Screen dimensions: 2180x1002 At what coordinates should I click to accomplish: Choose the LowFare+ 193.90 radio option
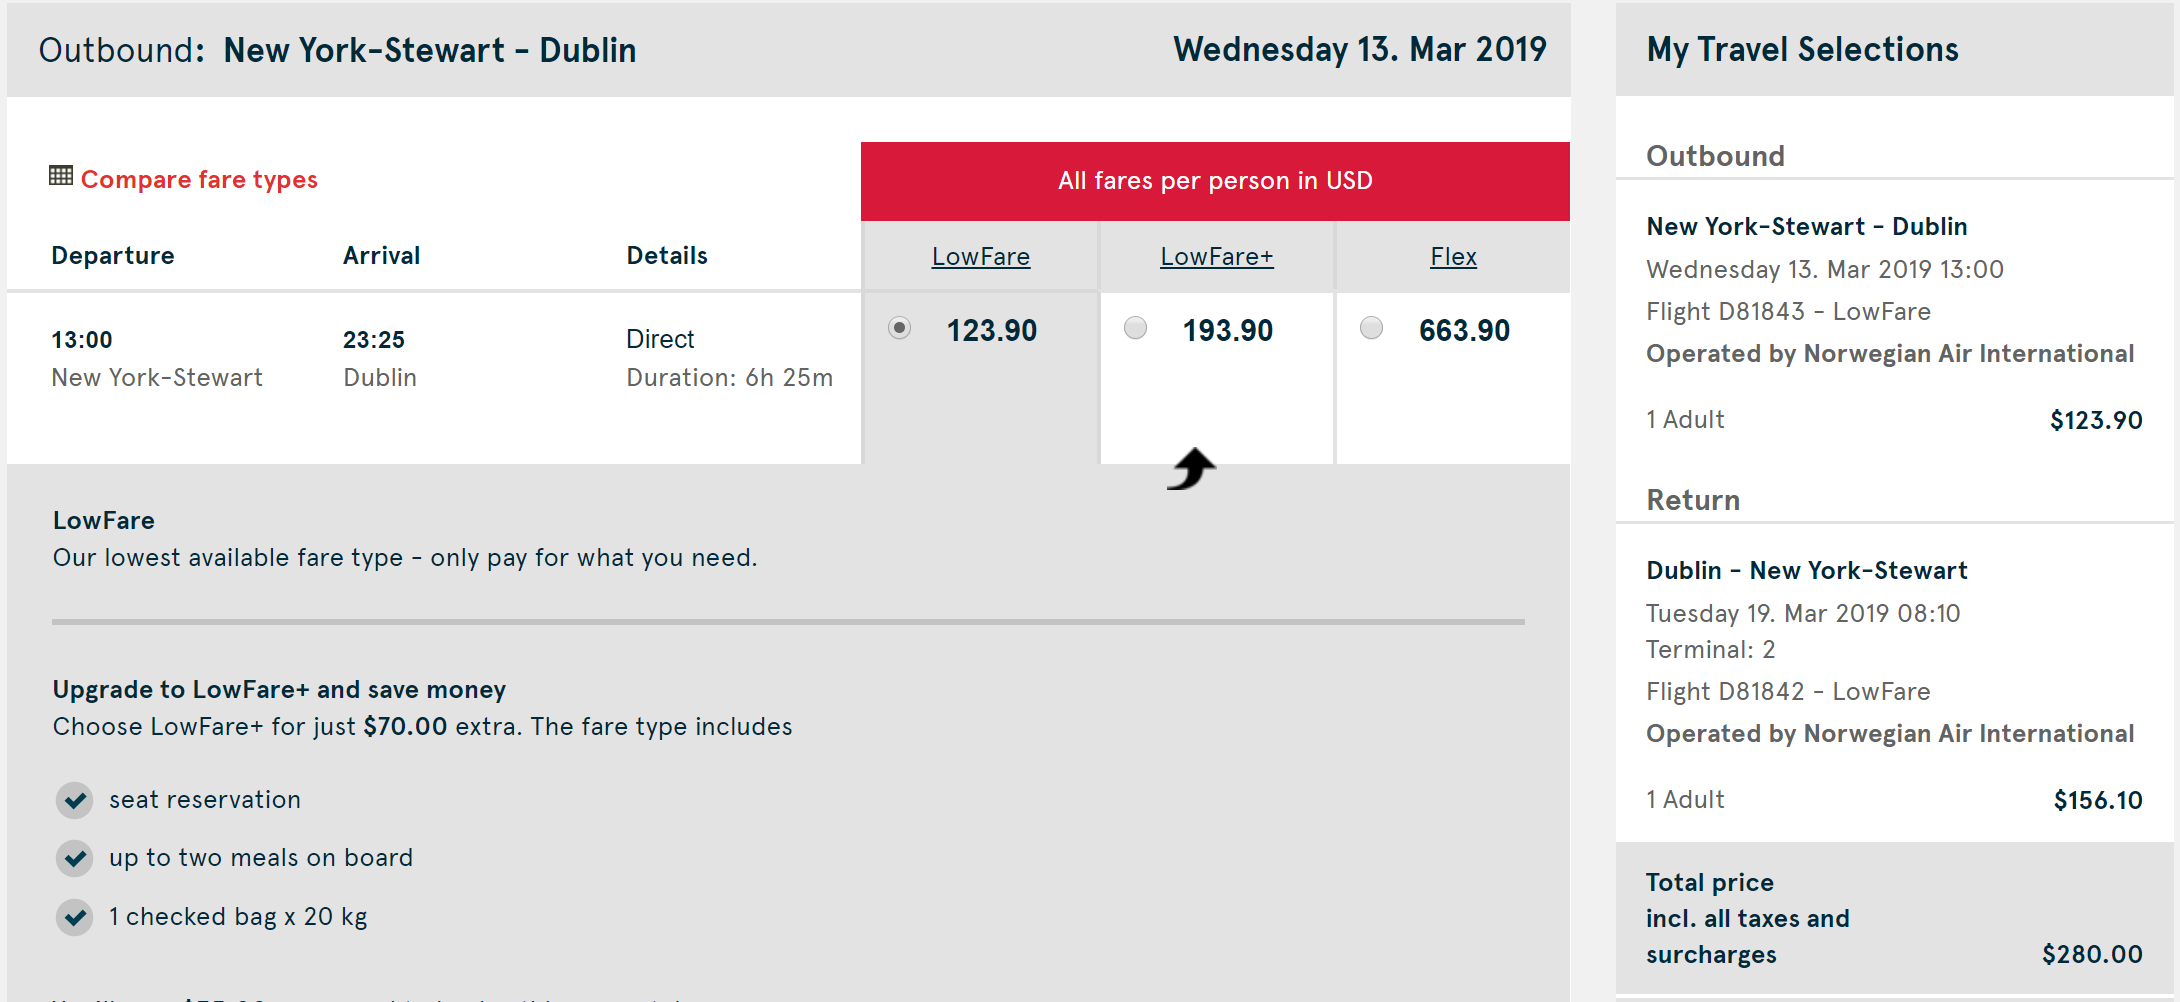pos(1136,328)
